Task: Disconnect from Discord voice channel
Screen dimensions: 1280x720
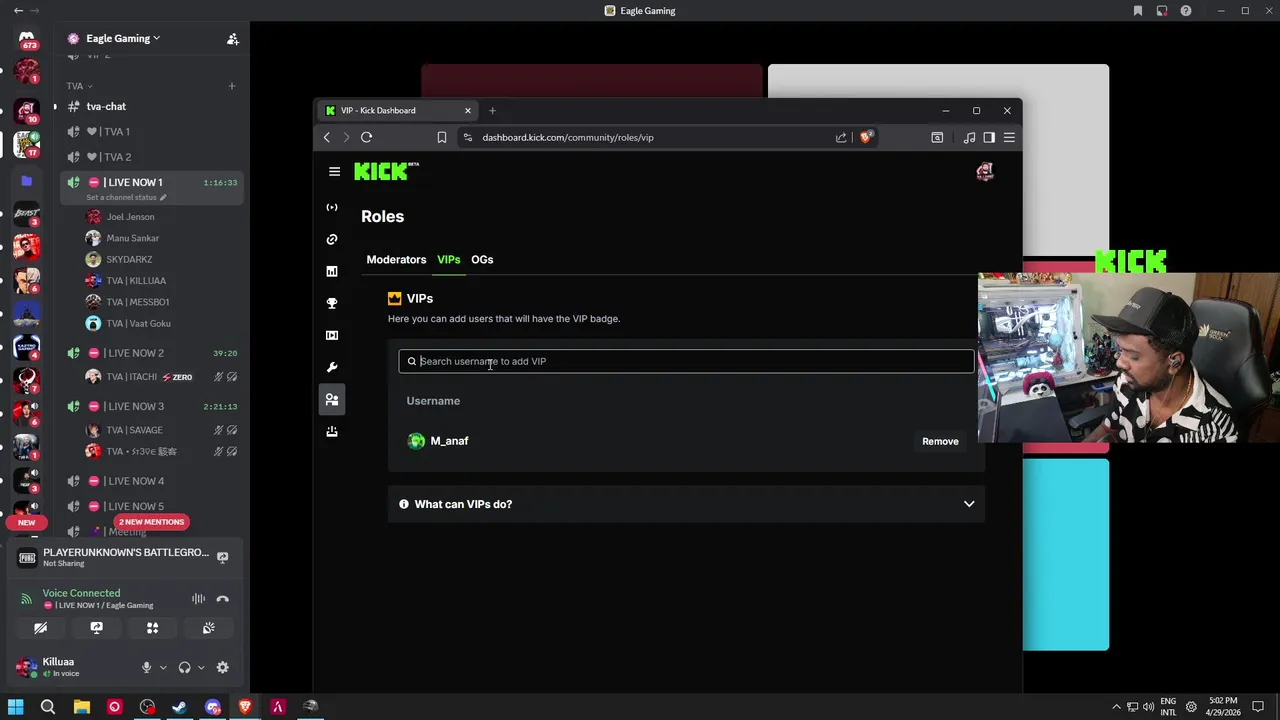Action: click(223, 599)
